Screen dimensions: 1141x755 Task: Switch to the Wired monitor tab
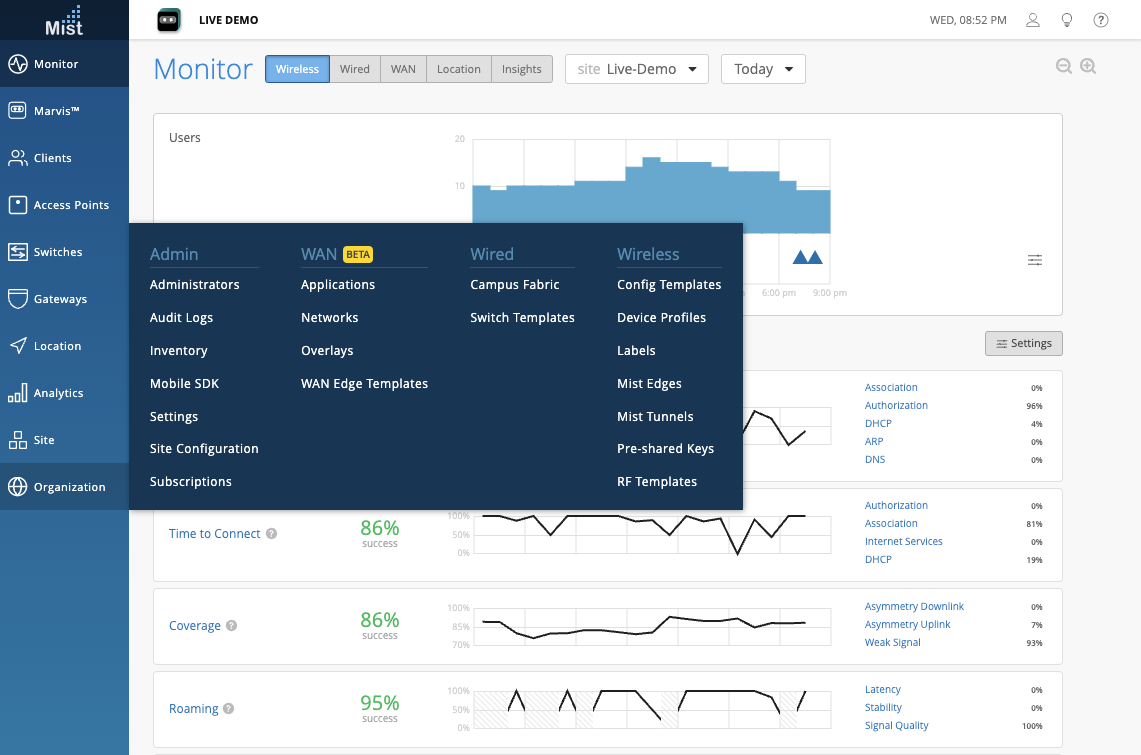point(354,69)
